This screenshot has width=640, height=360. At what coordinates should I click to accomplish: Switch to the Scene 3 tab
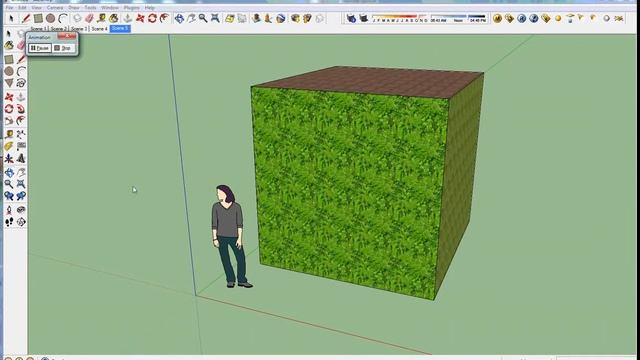(79, 29)
